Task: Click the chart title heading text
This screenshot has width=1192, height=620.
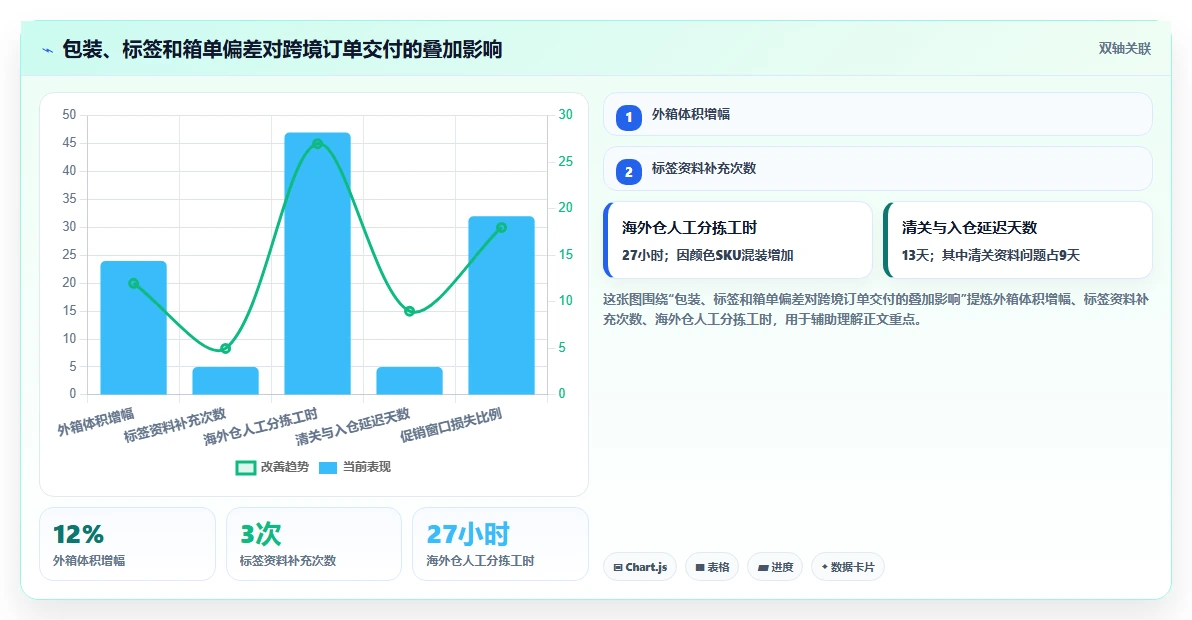Action: pos(282,49)
